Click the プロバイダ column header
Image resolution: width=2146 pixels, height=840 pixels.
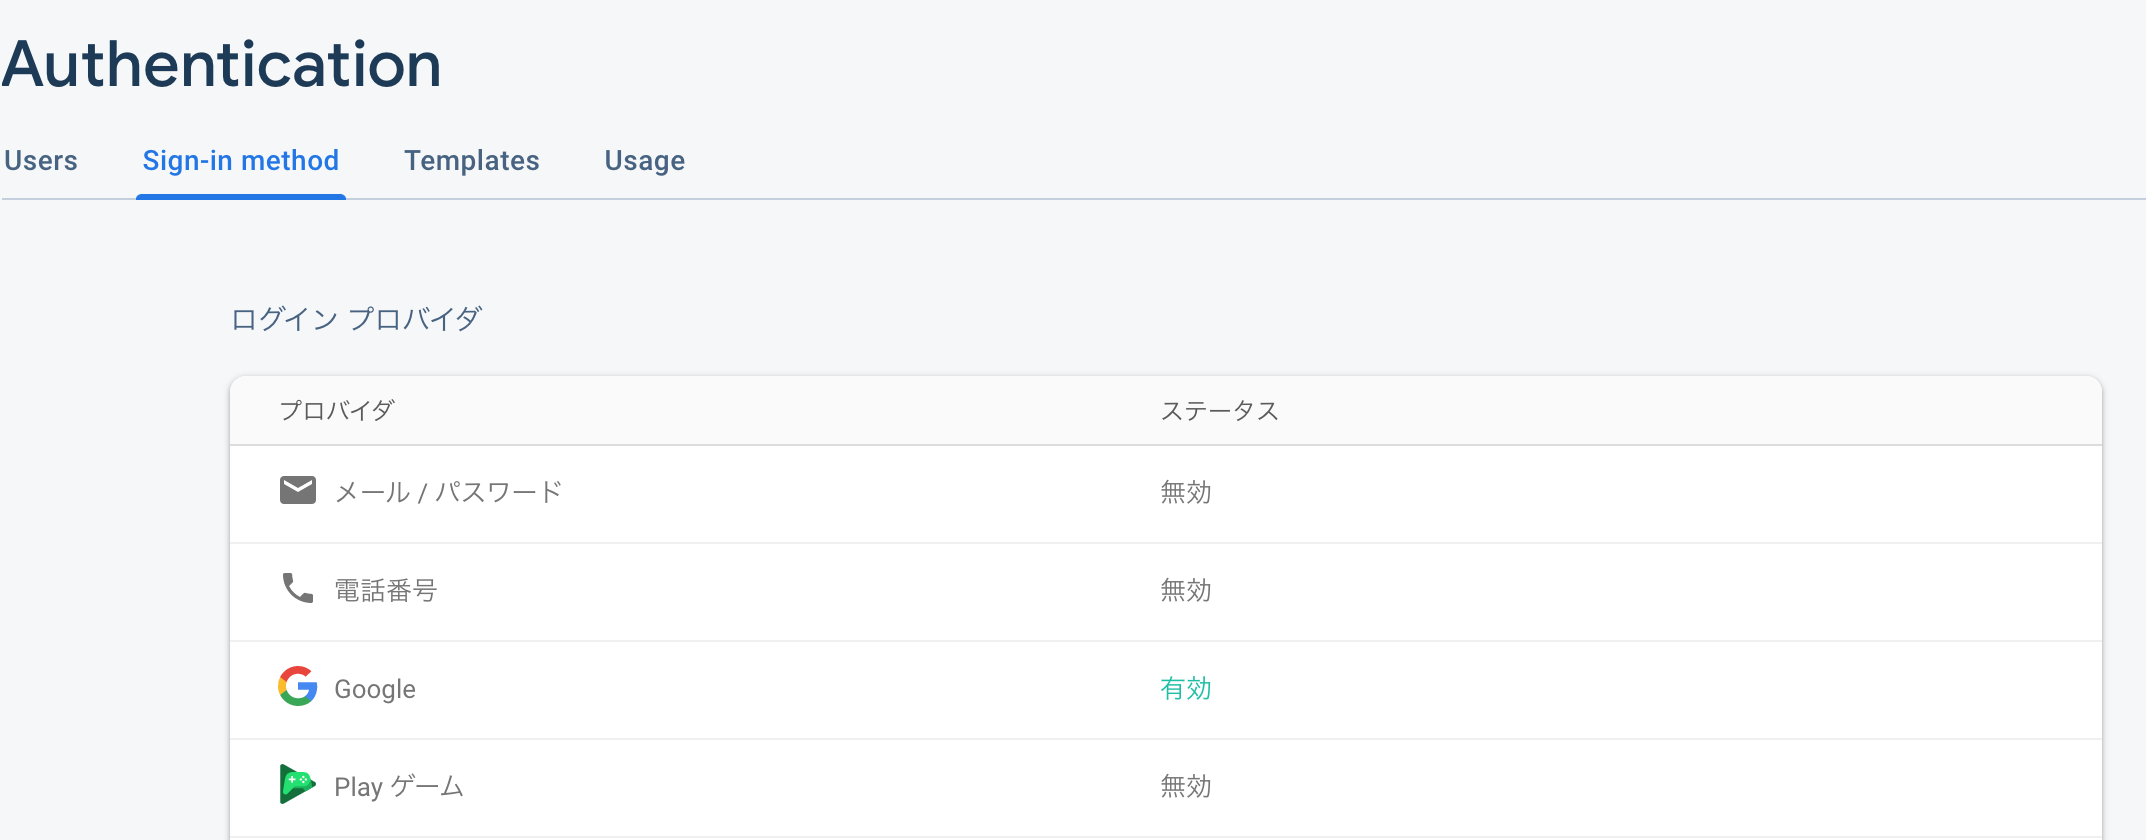click(x=337, y=410)
